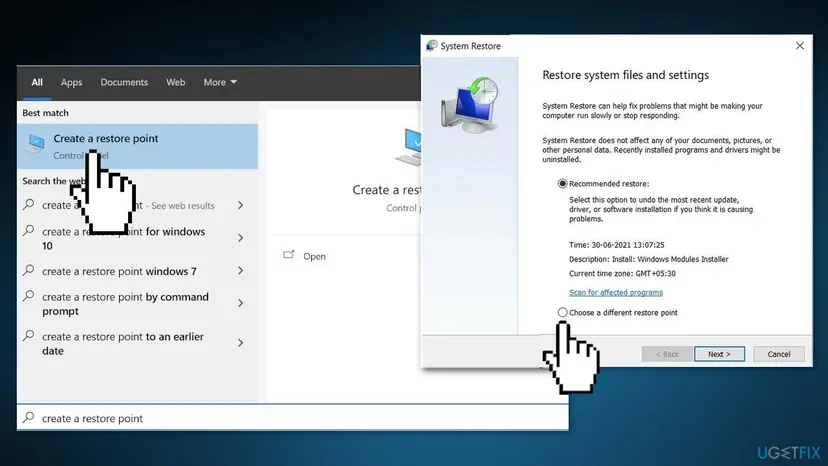Expand arrow for 'windows 7' suggestion

[240, 271]
